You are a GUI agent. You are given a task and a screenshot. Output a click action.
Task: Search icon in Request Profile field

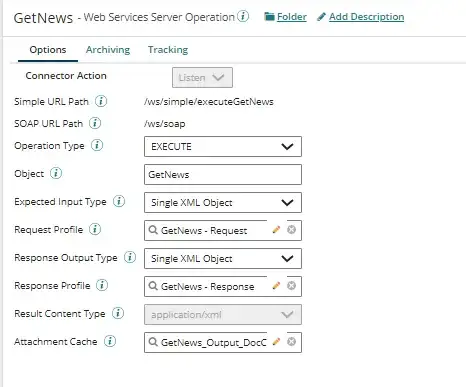tap(153, 230)
